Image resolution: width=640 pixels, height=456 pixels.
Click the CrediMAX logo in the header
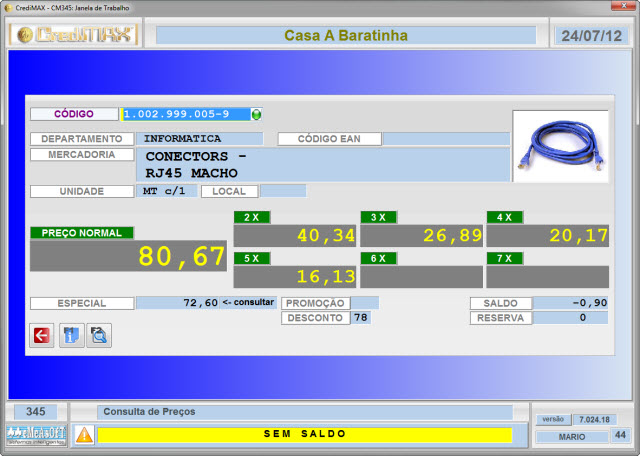click(x=73, y=35)
